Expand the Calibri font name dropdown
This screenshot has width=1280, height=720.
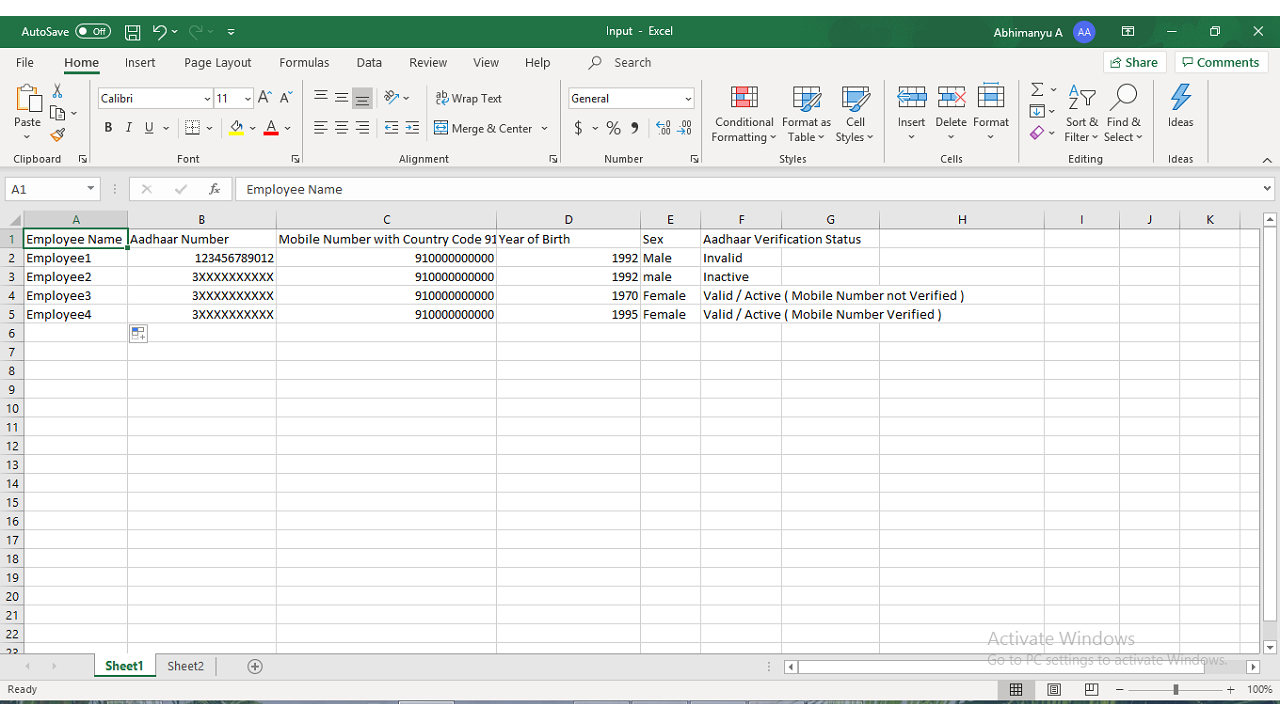(207, 99)
